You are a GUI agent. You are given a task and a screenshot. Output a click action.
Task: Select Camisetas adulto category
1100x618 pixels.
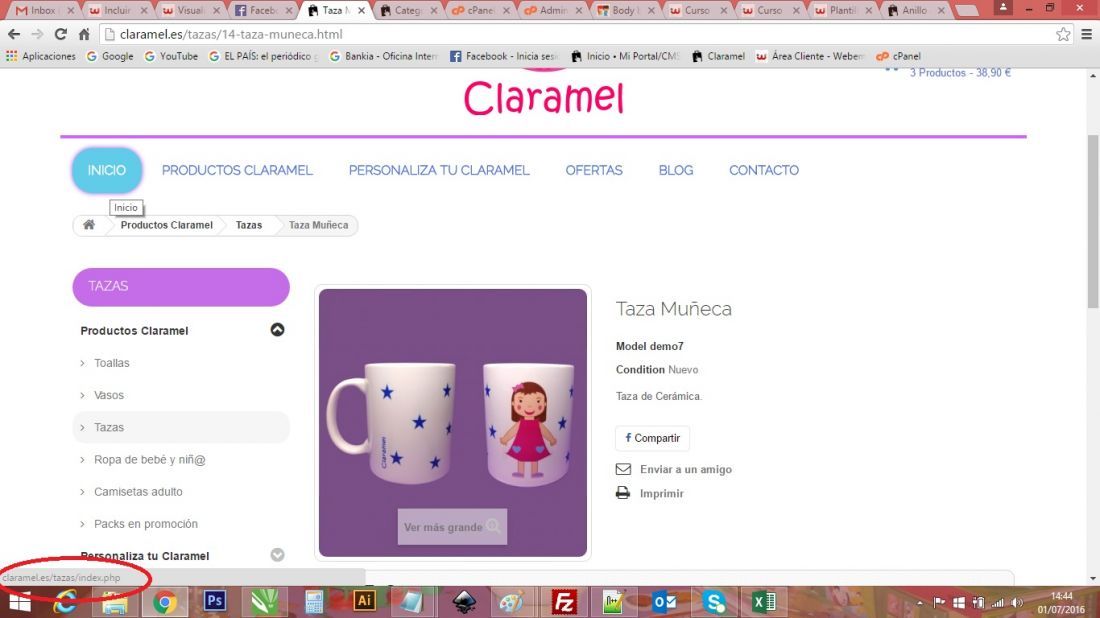(x=138, y=492)
